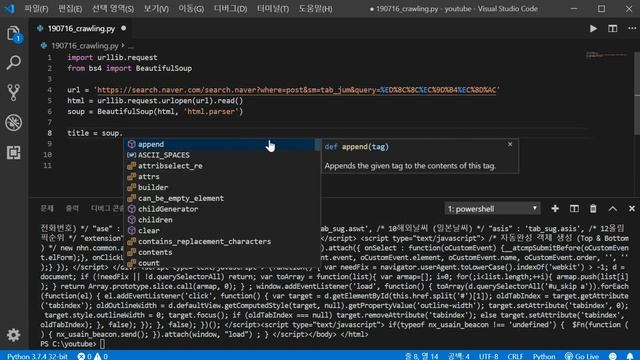The height and width of the screenshot is (360, 640).
Task: Click the line and column indicator
Action: pos(422,356)
